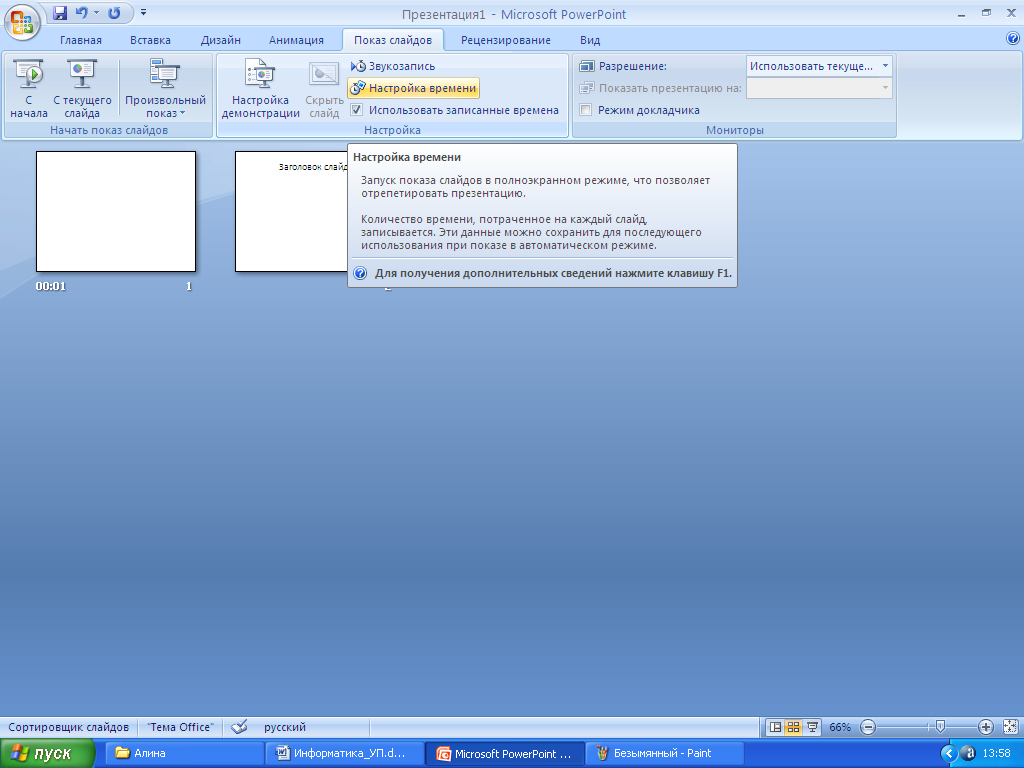Start slide show С начала
1024x768 pixels.
click(29, 89)
